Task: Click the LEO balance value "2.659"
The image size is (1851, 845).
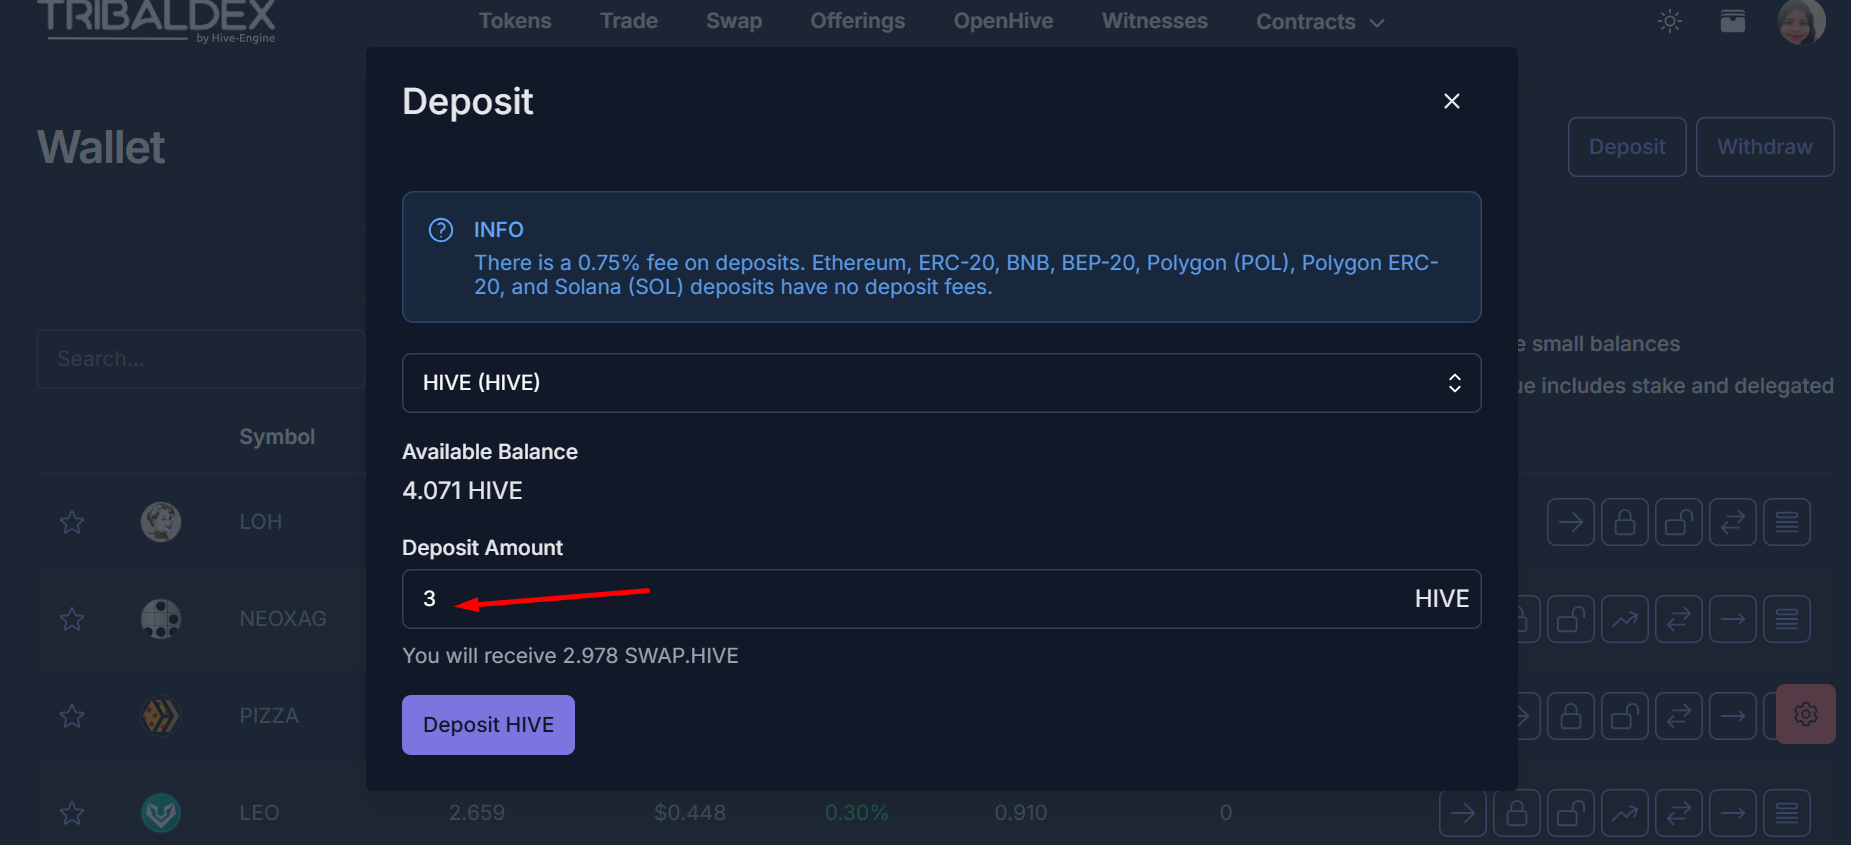Action: [477, 813]
